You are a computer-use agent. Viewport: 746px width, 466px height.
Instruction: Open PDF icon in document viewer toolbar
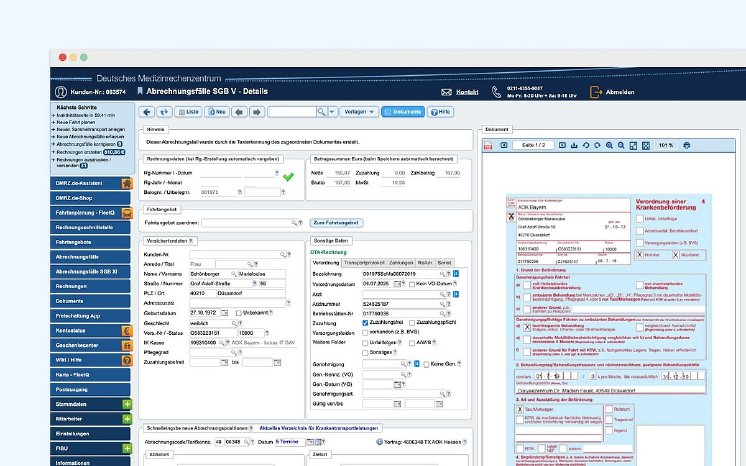tap(488, 146)
